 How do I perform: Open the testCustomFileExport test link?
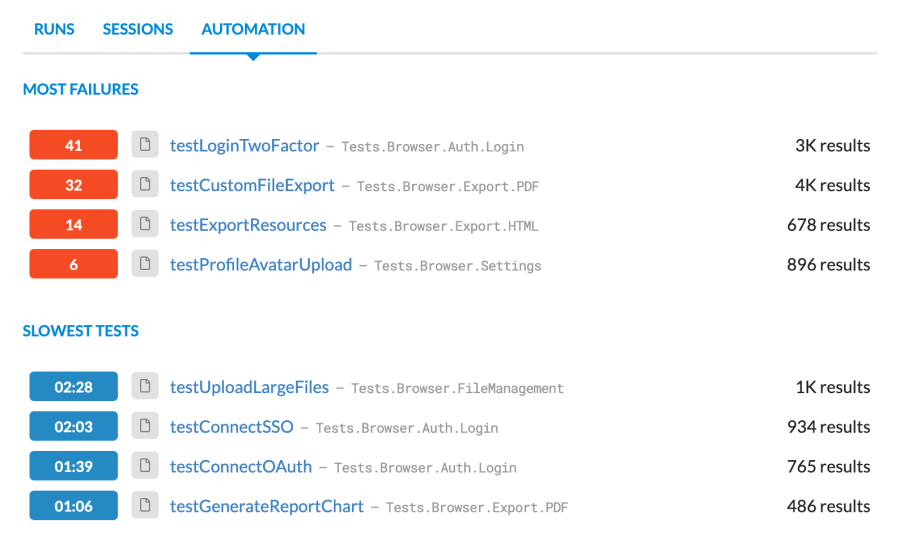tap(252, 185)
